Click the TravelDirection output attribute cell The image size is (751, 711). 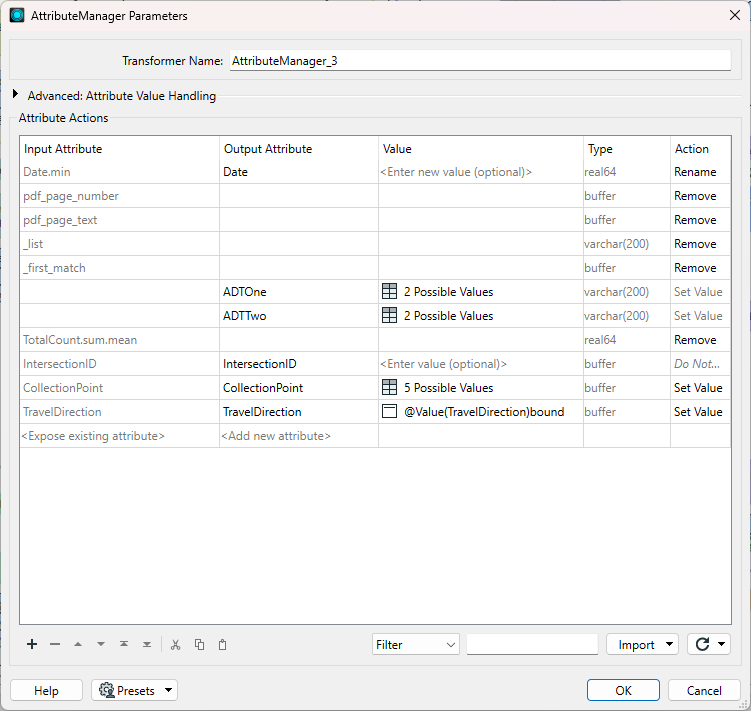299,412
